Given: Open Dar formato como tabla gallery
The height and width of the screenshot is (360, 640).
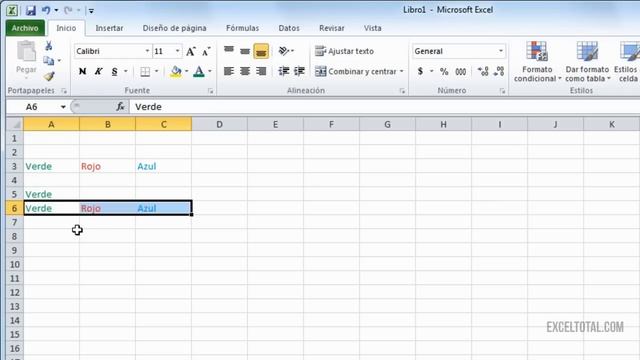Looking at the screenshot, I should pos(587,62).
